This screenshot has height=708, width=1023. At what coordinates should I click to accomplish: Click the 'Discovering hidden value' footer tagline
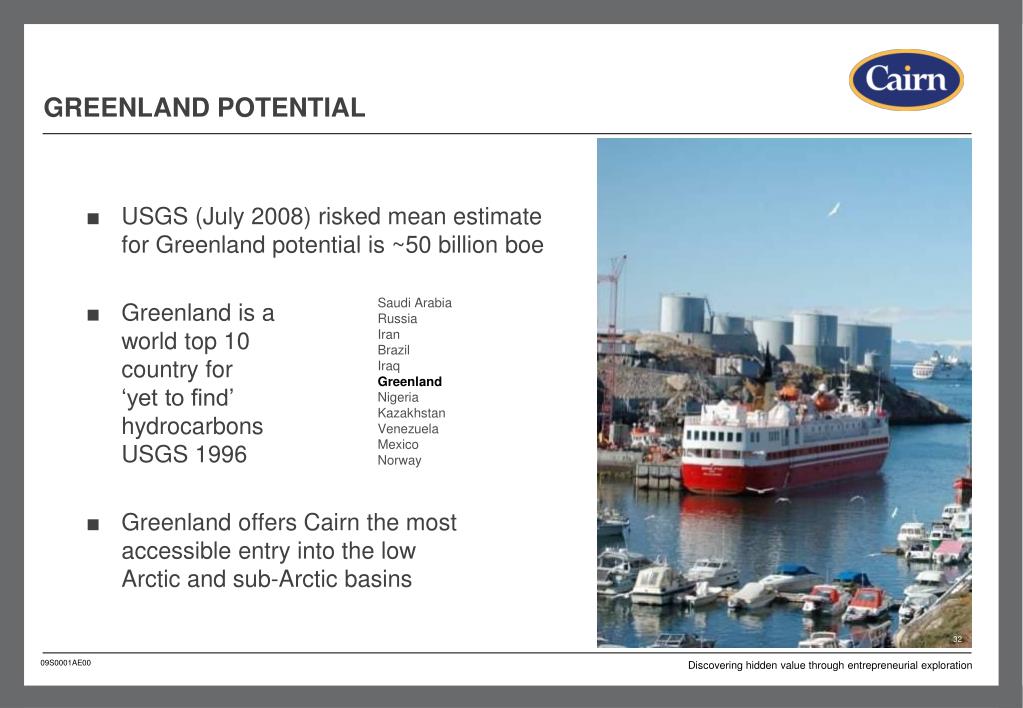pyautogui.click(x=830, y=666)
